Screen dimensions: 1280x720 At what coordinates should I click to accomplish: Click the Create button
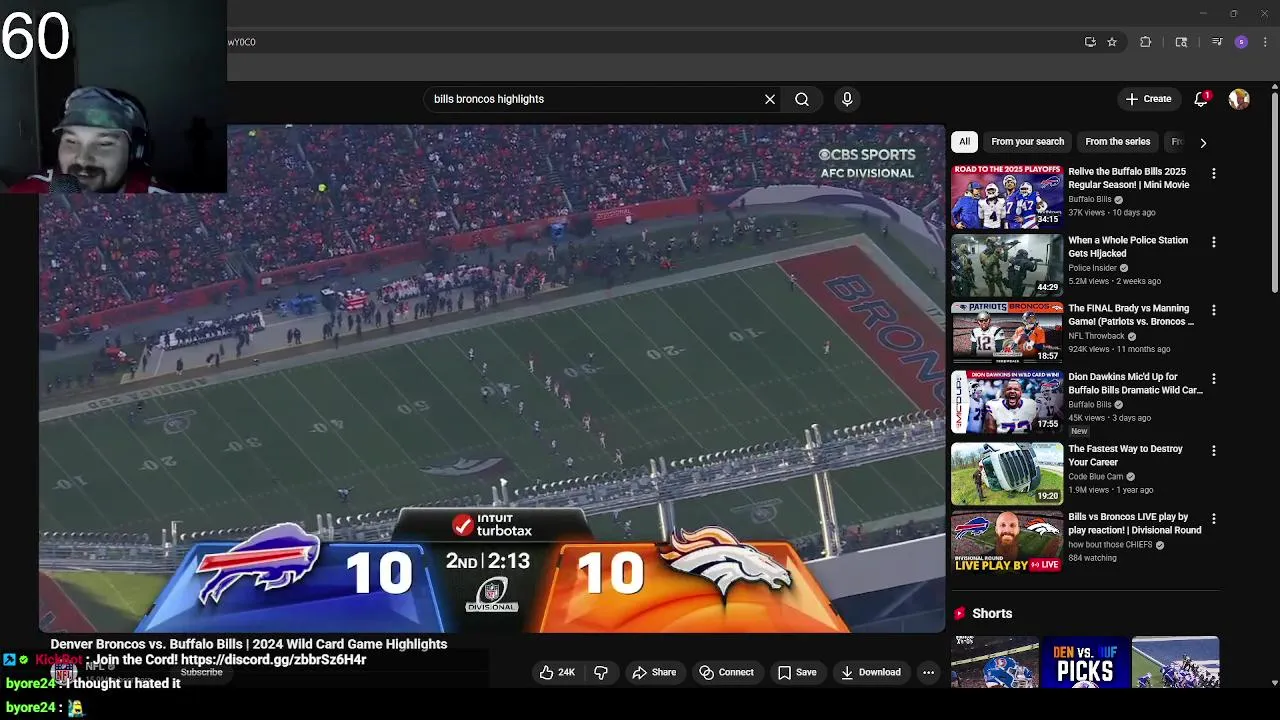point(1148,99)
